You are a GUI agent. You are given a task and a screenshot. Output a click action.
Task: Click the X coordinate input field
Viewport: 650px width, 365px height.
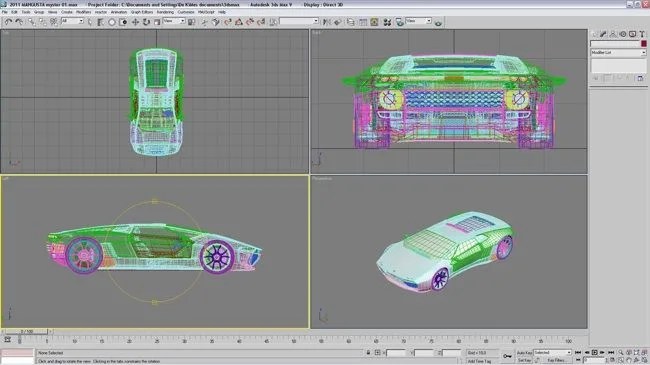(396, 353)
